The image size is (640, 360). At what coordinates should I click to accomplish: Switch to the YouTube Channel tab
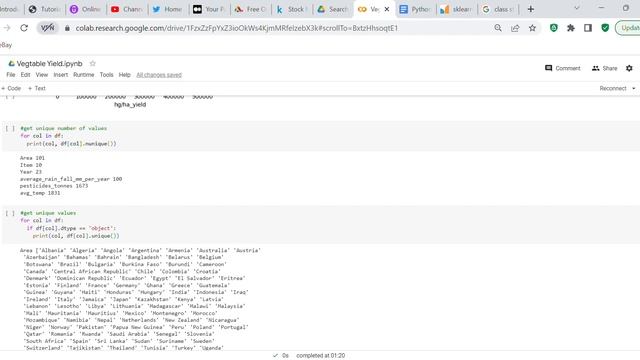point(127,9)
